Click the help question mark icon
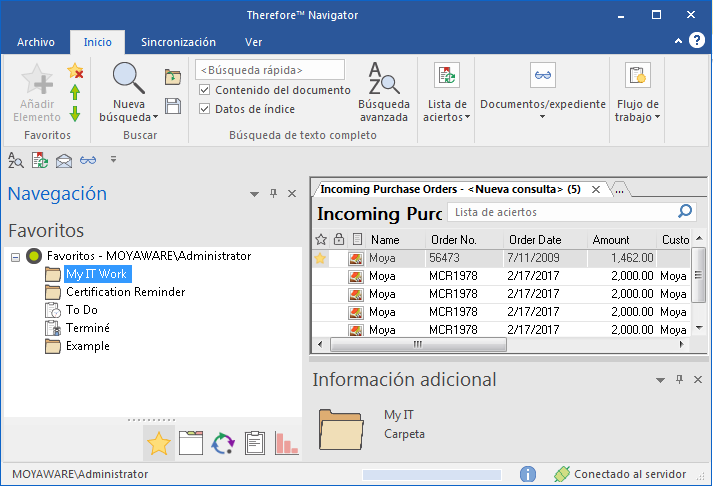The image size is (713, 487). click(x=697, y=40)
